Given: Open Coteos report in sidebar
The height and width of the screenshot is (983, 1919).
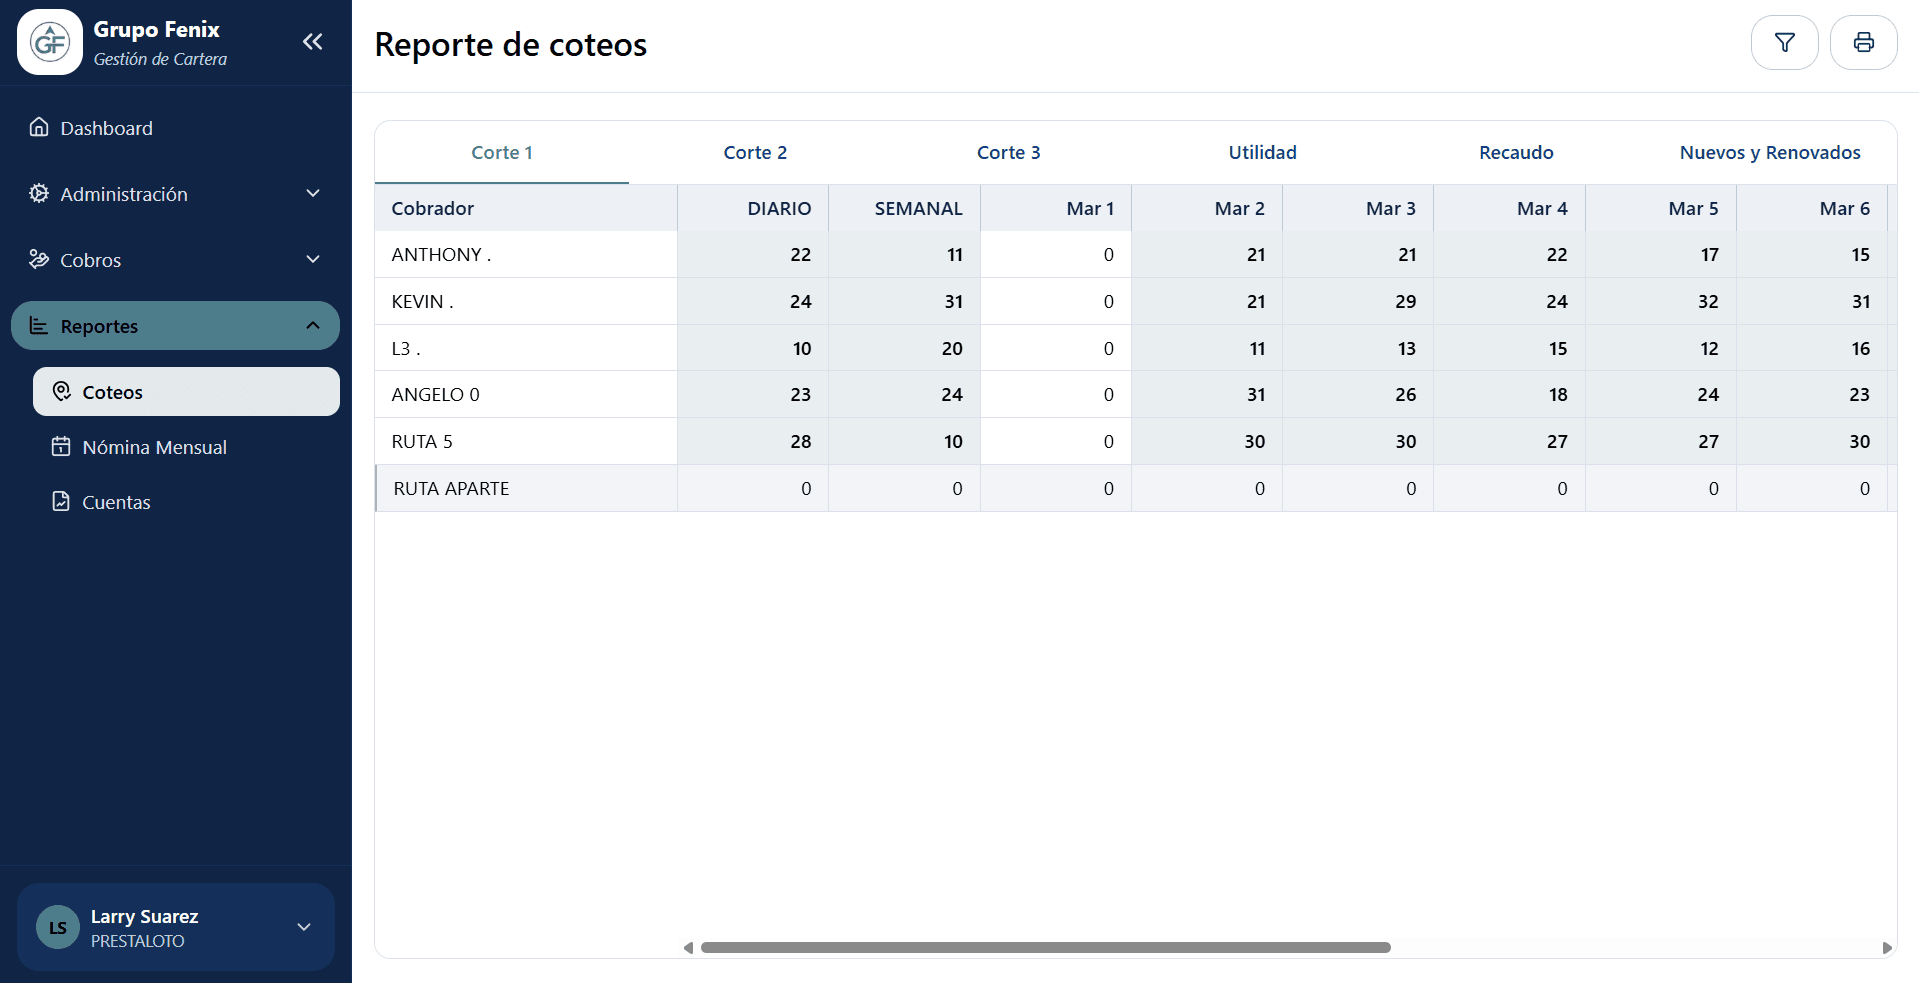Looking at the screenshot, I should 186,392.
